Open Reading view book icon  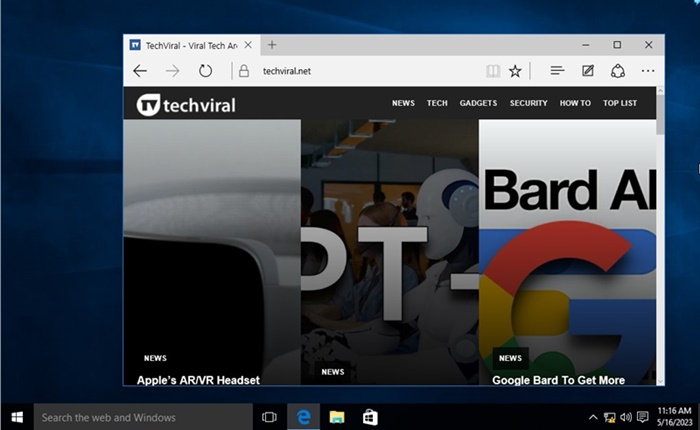493,71
